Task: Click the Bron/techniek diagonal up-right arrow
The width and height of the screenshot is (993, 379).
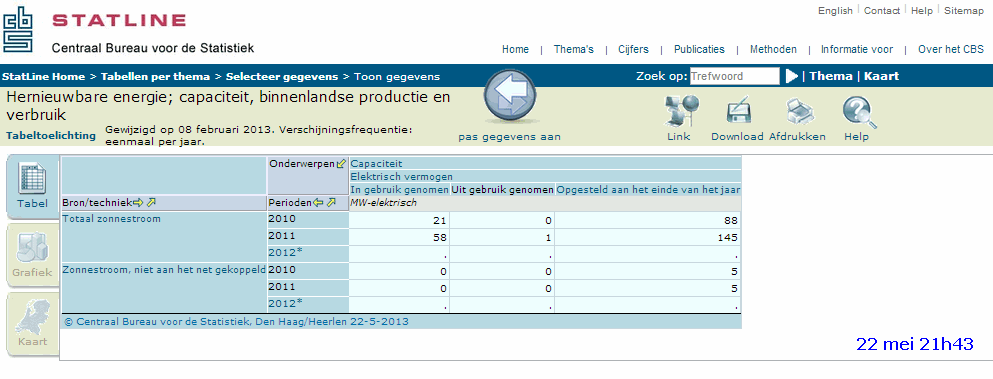Action: 151,203
